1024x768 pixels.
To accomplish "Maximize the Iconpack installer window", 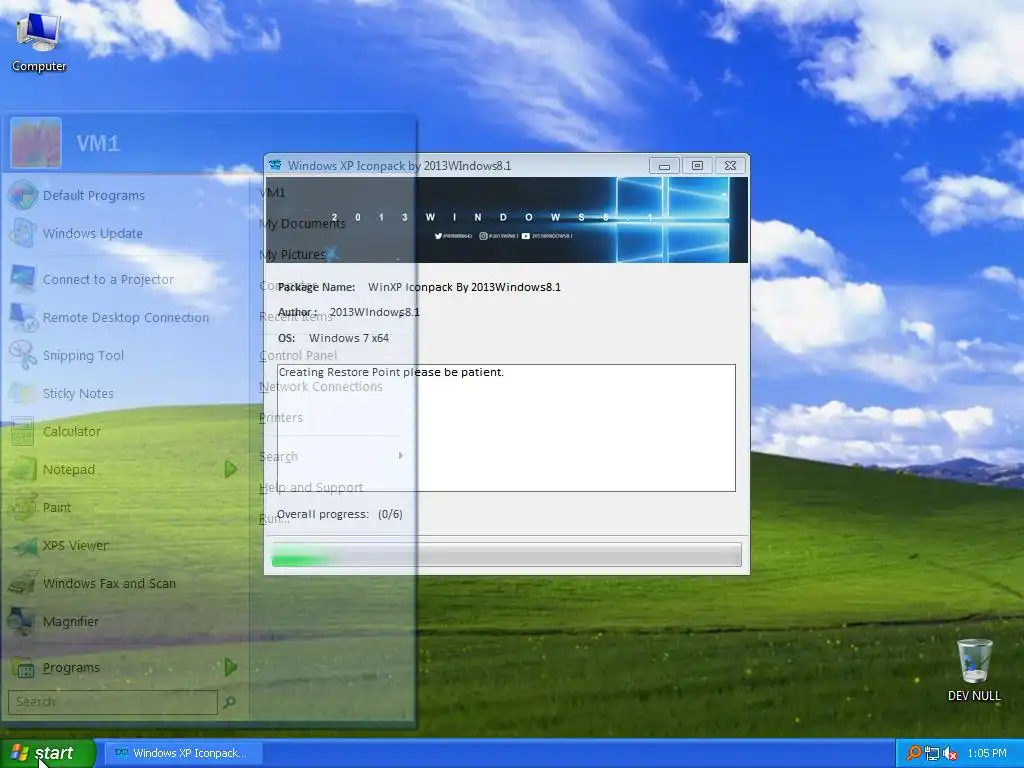I will pyautogui.click(x=697, y=166).
